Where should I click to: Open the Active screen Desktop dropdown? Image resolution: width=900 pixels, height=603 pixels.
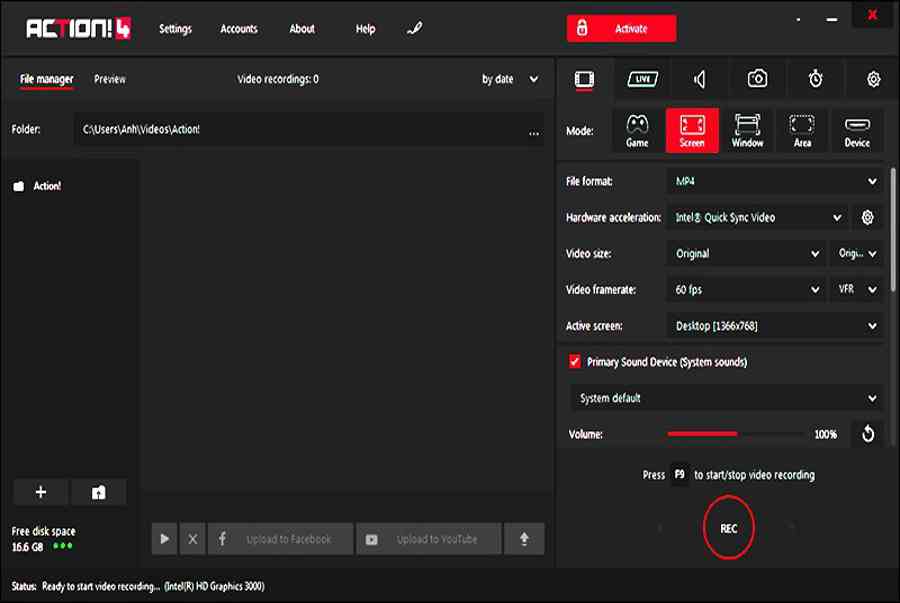pyautogui.click(x=774, y=326)
